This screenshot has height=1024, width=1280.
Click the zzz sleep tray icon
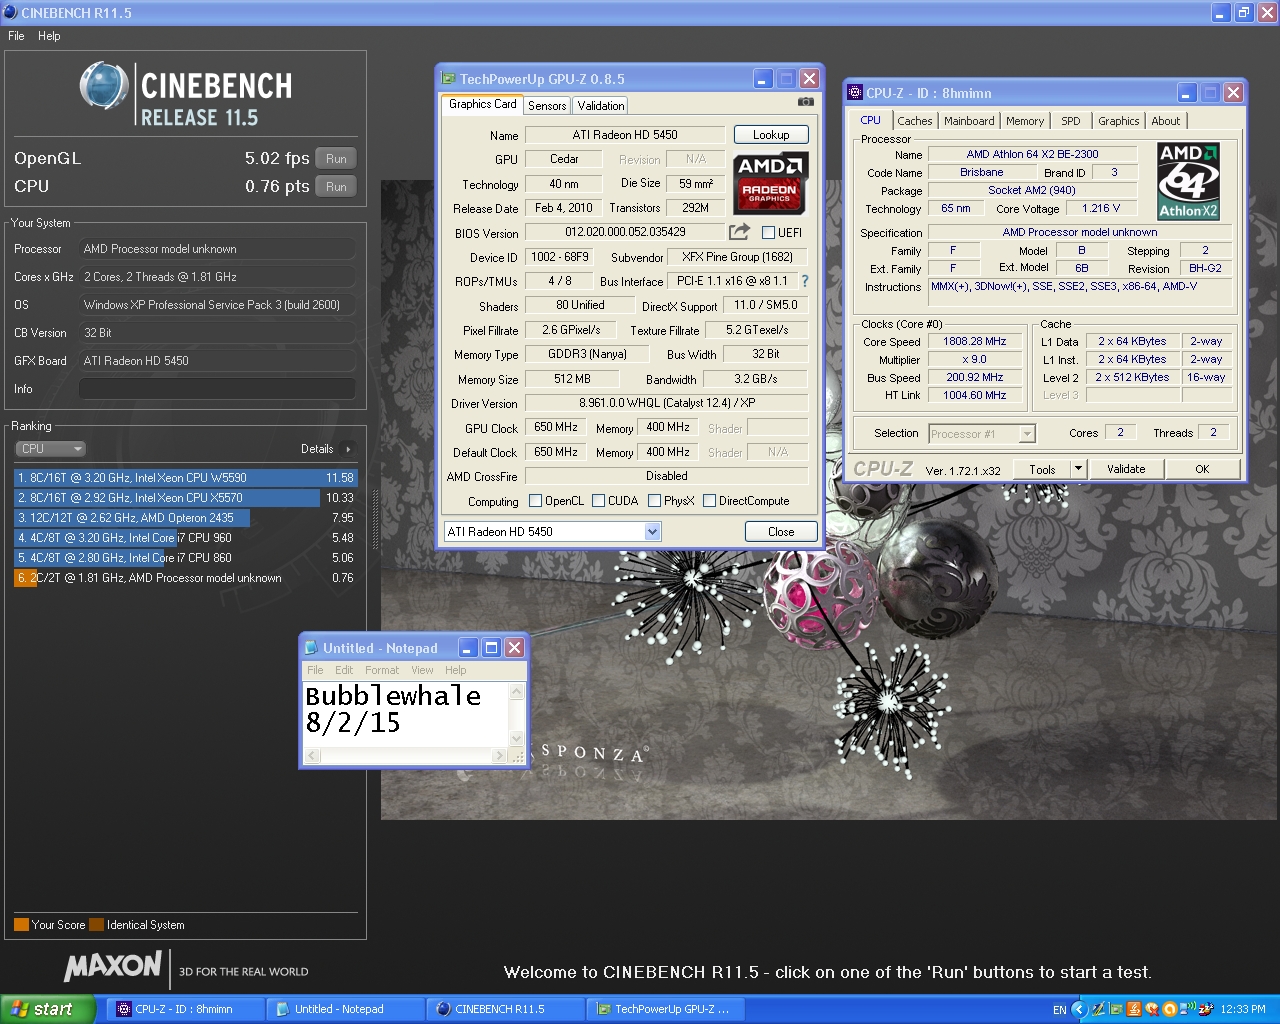pyautogui.click(x=1205, y=1009)
